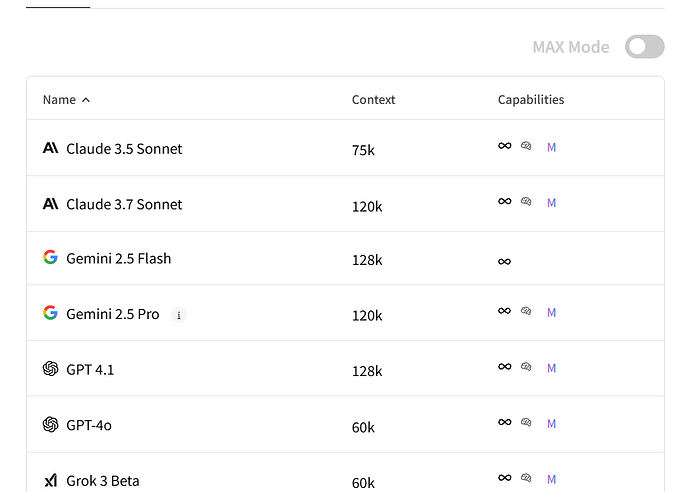Click the Capabilities column header
The width and height of the screenshot is (690, 492).
531,99
